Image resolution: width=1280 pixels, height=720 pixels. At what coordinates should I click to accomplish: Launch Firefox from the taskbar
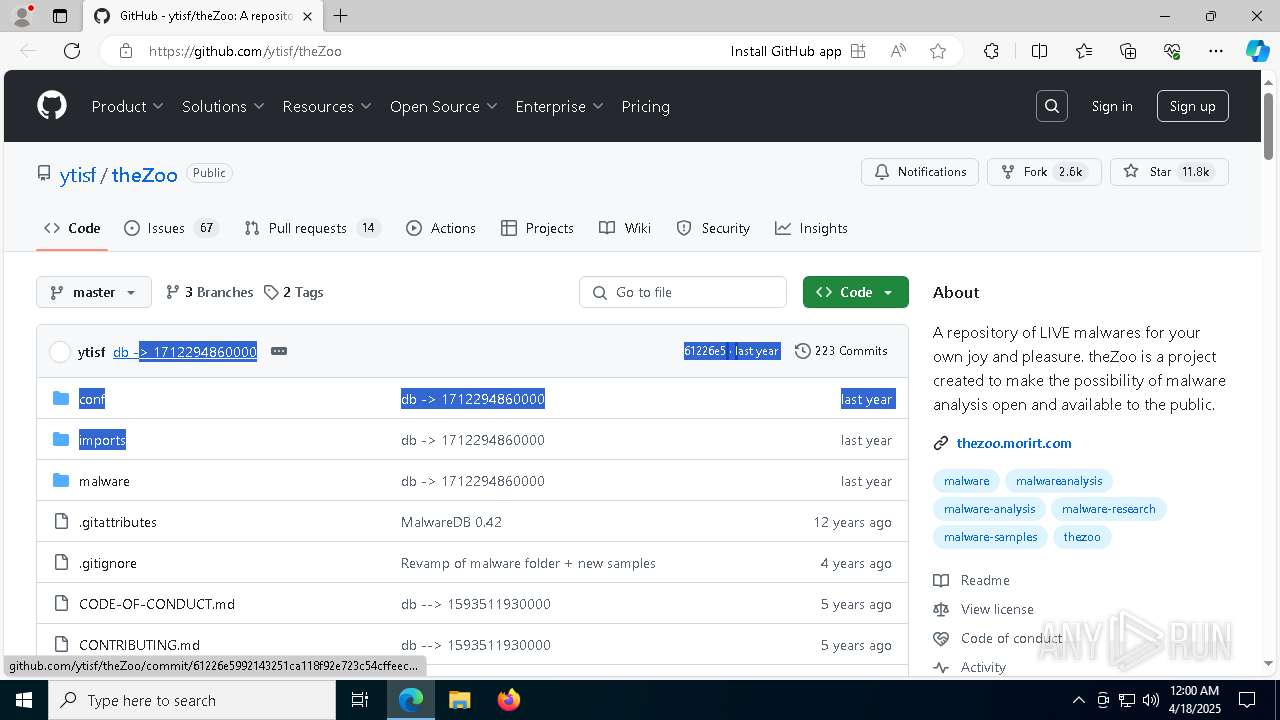tap(508, 700)
